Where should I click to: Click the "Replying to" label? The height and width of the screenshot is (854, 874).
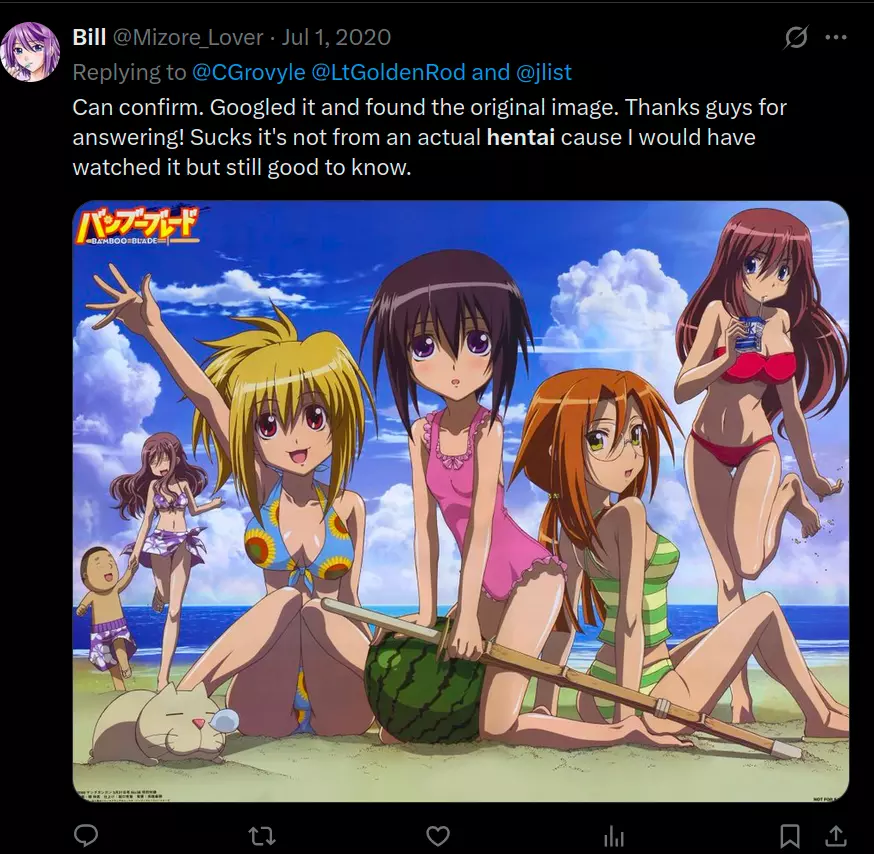(129, 72)
